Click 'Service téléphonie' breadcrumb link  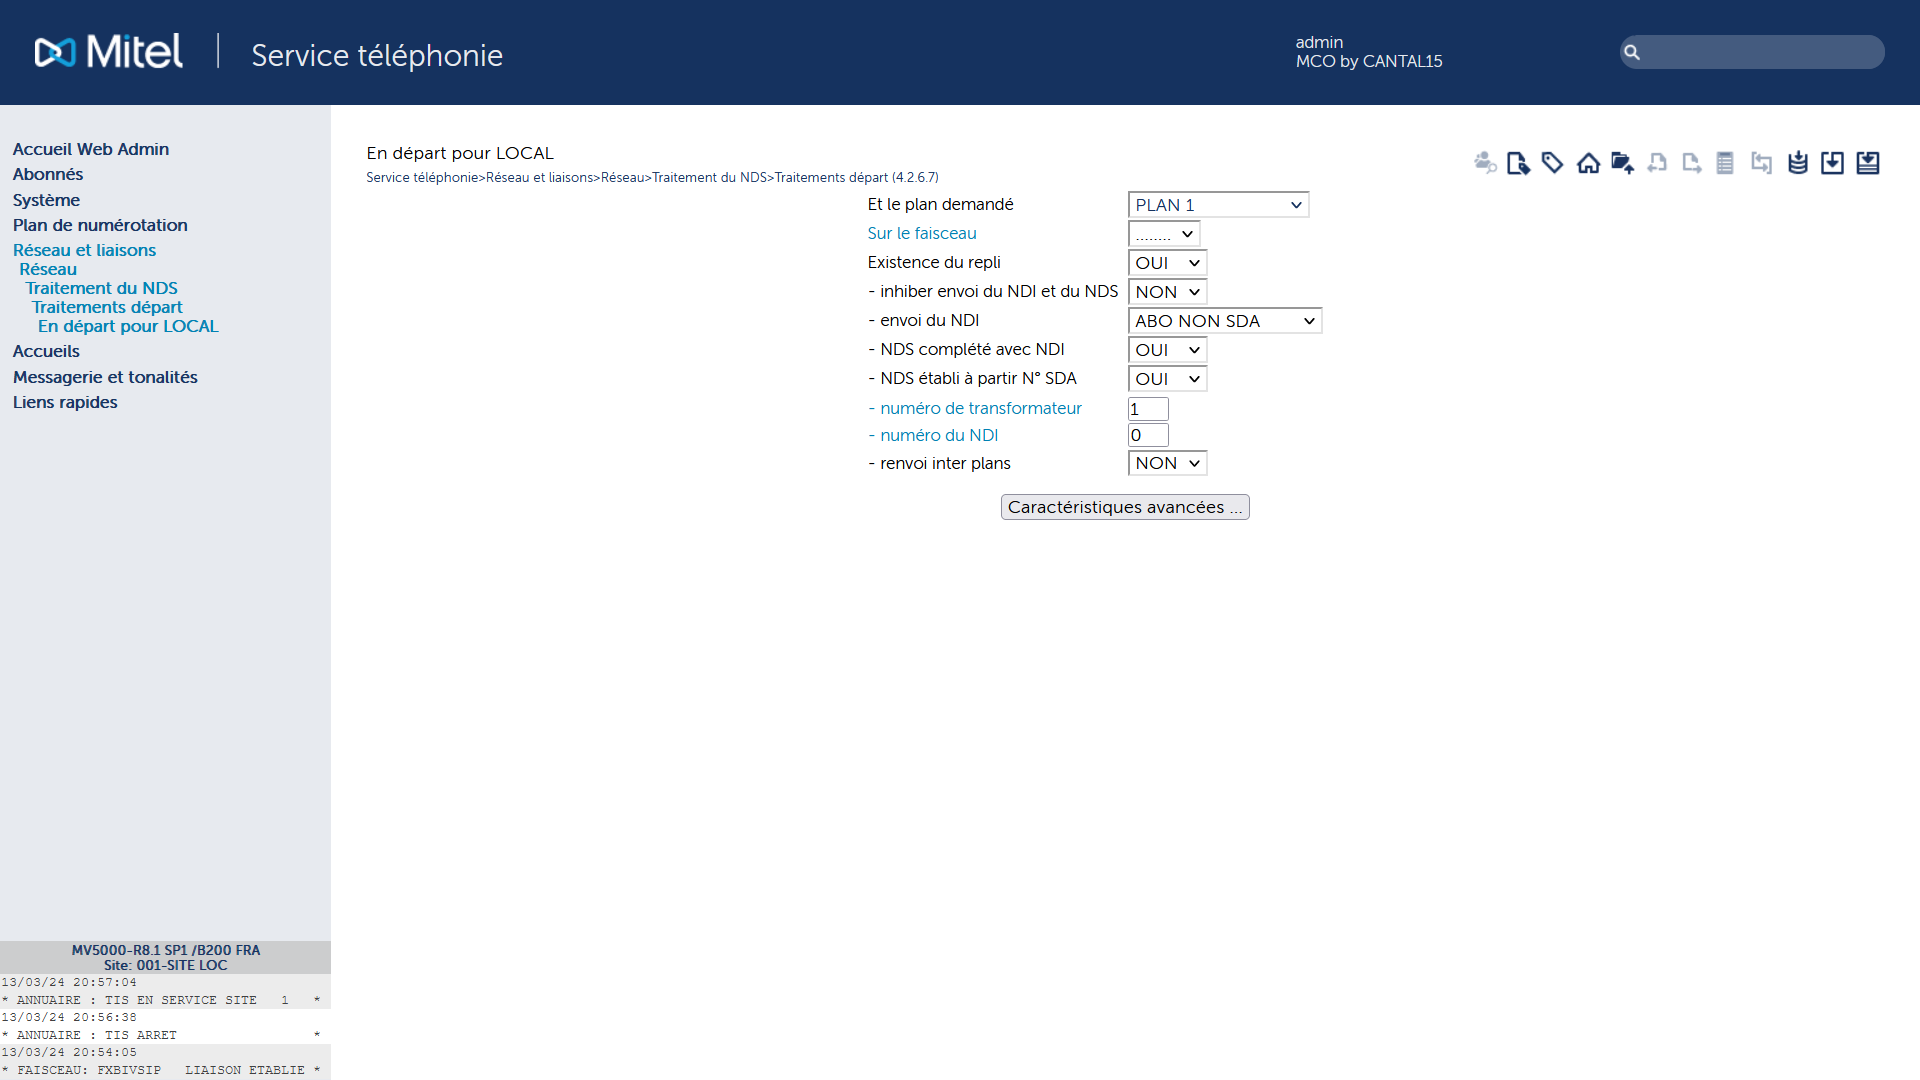click(x=422, y=177)
